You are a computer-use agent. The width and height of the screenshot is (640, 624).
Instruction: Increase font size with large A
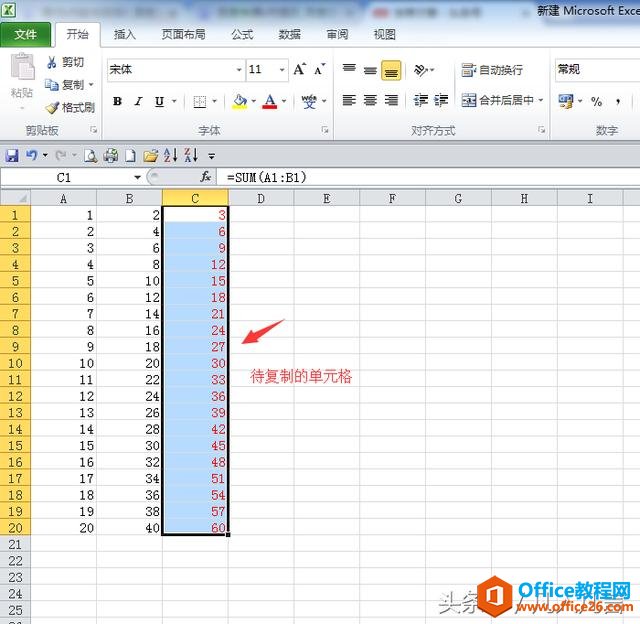click(x=300, y=69)
